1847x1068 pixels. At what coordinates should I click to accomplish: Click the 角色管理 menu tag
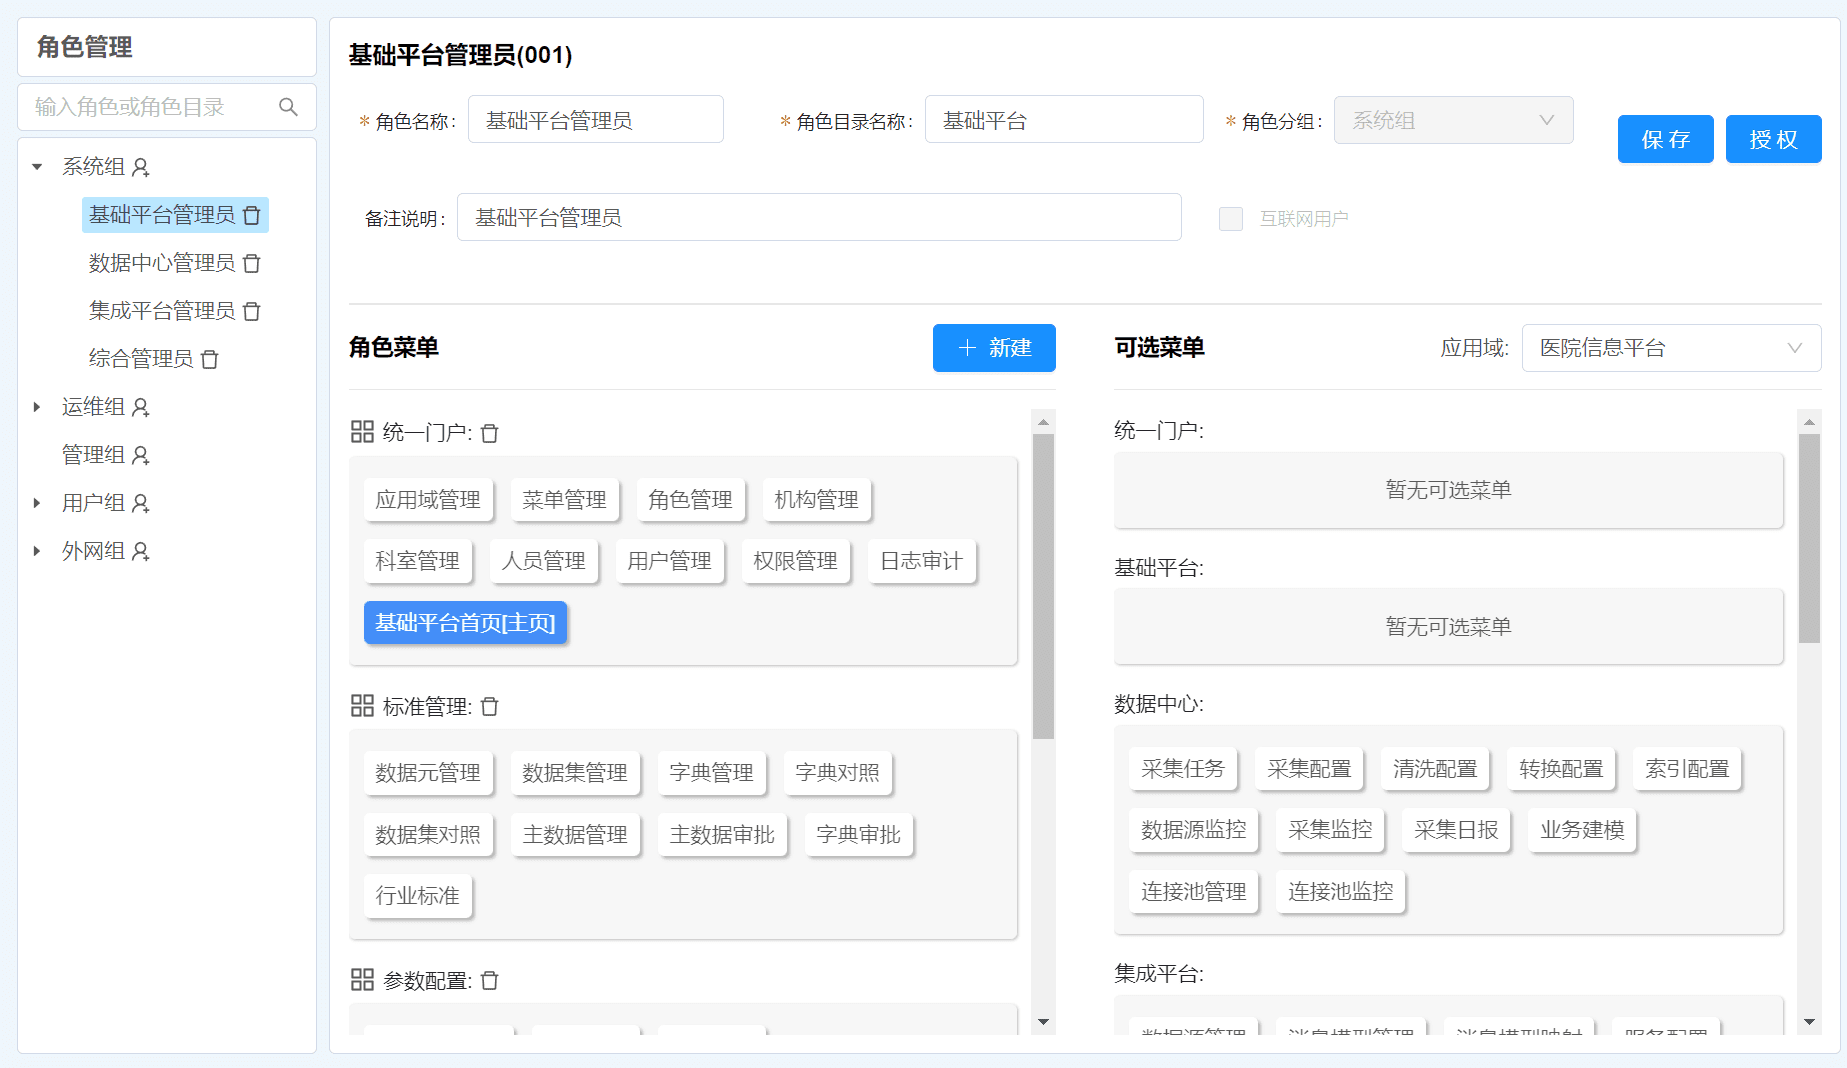click(x=690, y=500)
